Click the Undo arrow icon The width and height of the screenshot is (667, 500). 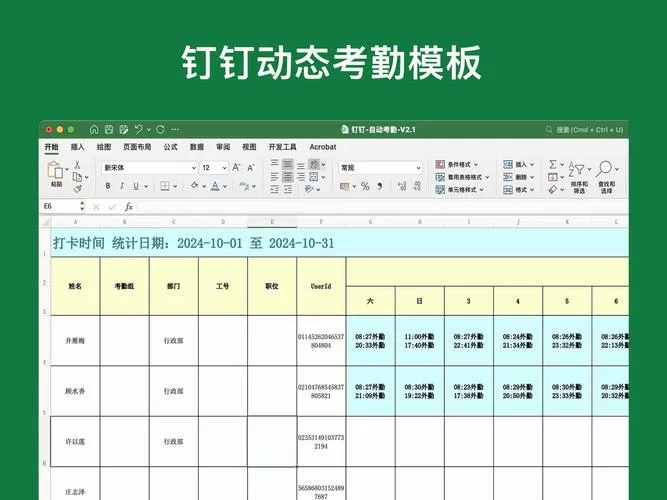[138, 129]
